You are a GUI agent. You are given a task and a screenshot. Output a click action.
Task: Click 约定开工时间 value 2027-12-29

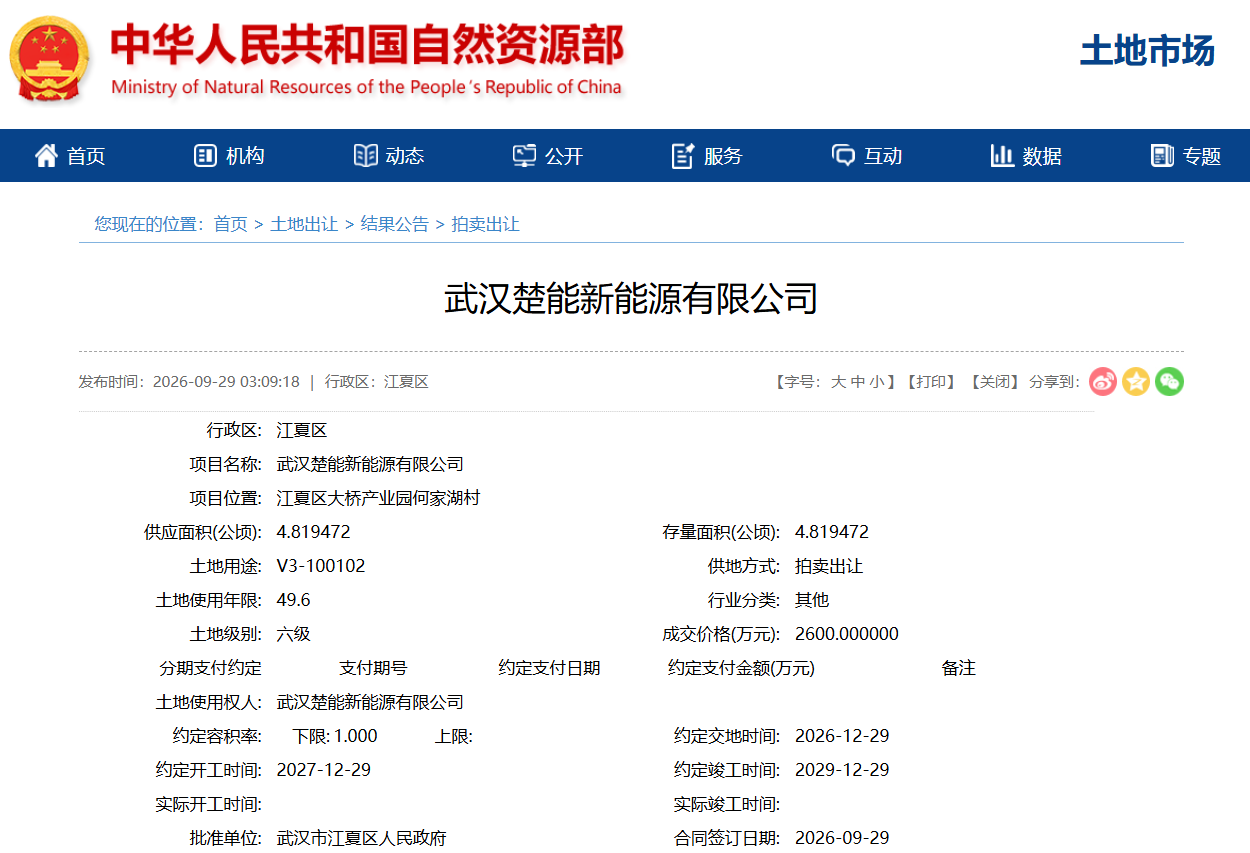[x=323, y=770]
